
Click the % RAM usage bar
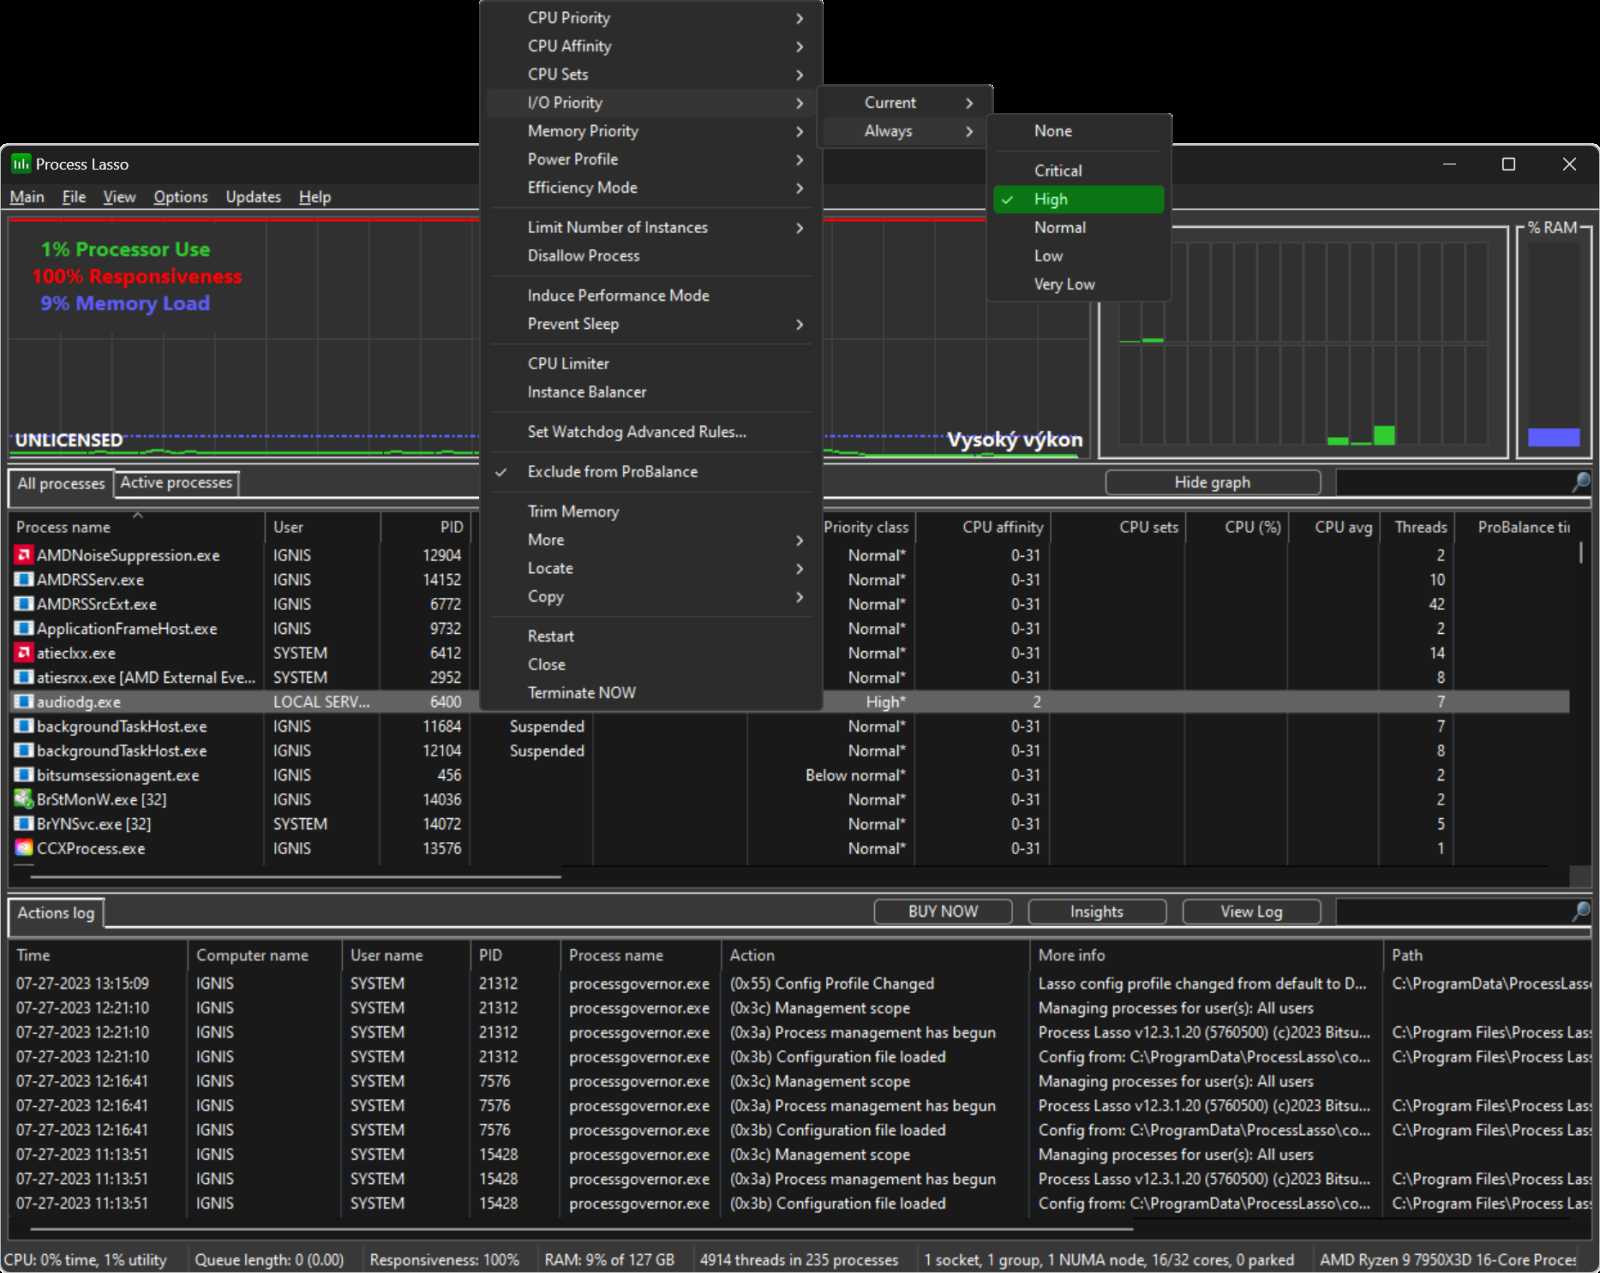coord(1553,437)
